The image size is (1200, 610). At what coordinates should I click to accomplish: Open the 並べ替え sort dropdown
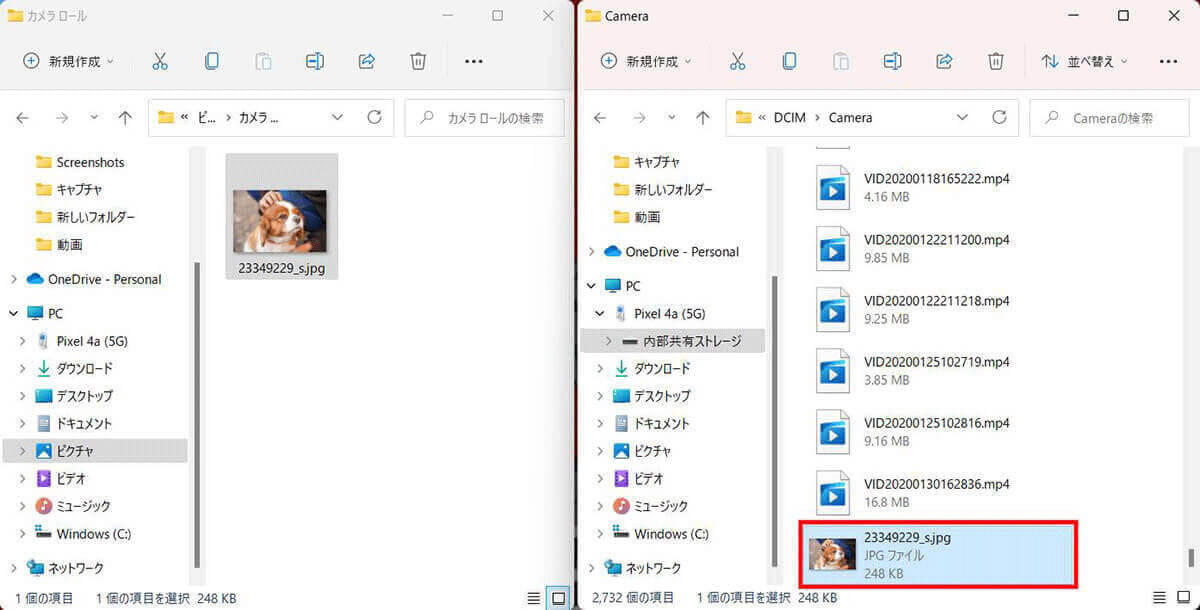(x=1084, y=61)
